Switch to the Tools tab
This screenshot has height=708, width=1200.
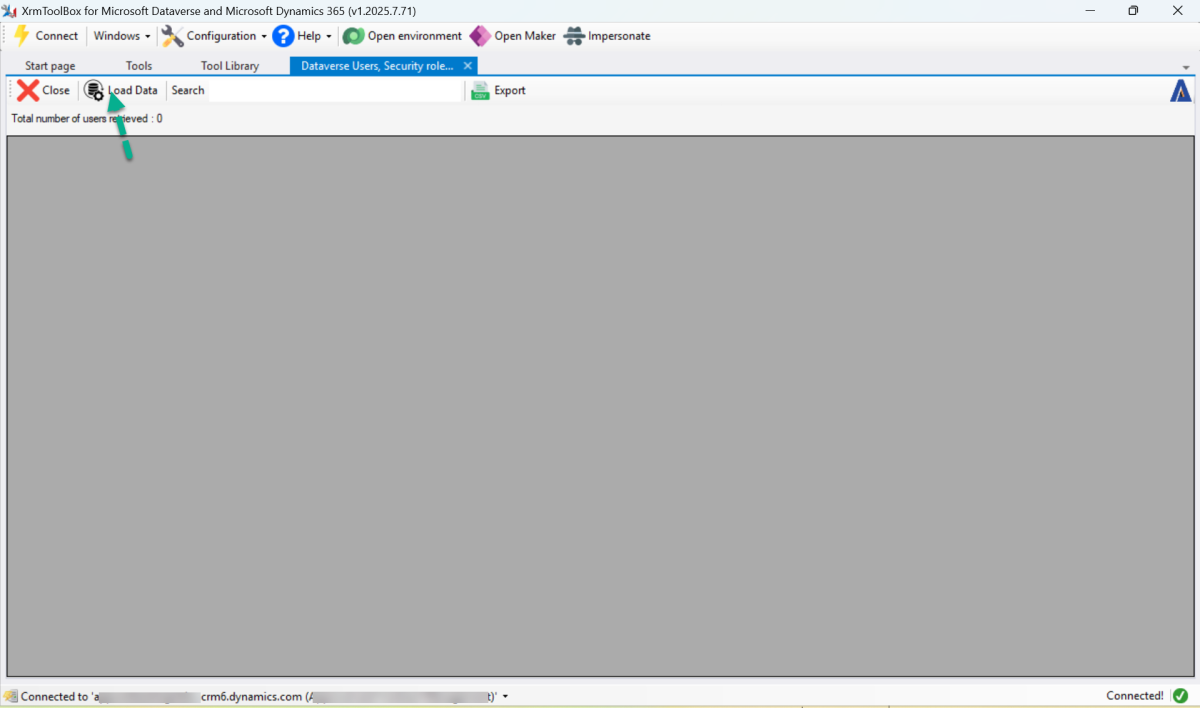click(x=139, y=66)
